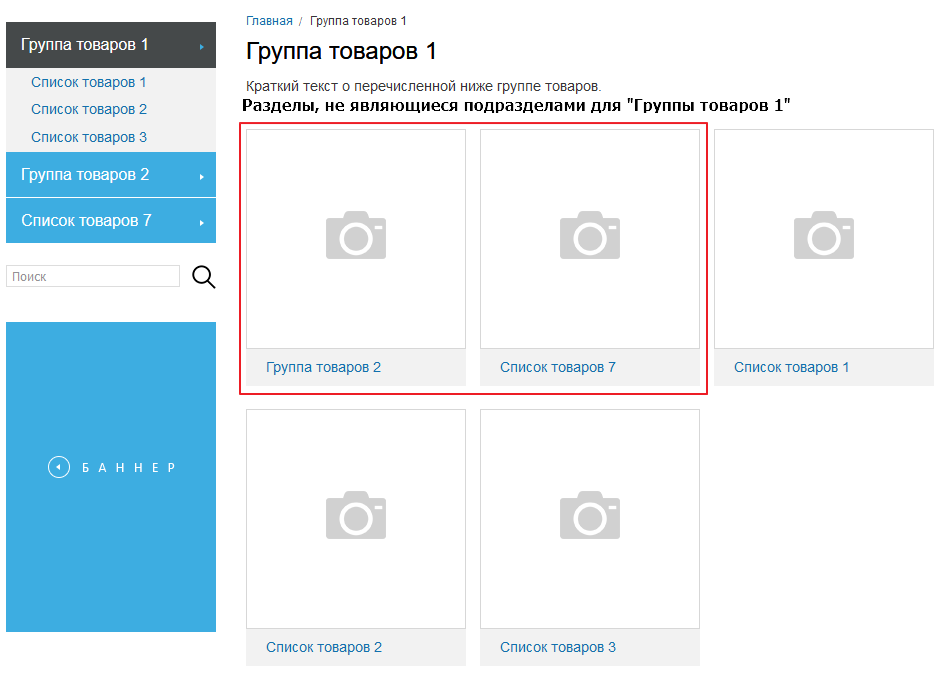Open the Список товаров 3 tile caption link
940x673 pixels.
557,647
